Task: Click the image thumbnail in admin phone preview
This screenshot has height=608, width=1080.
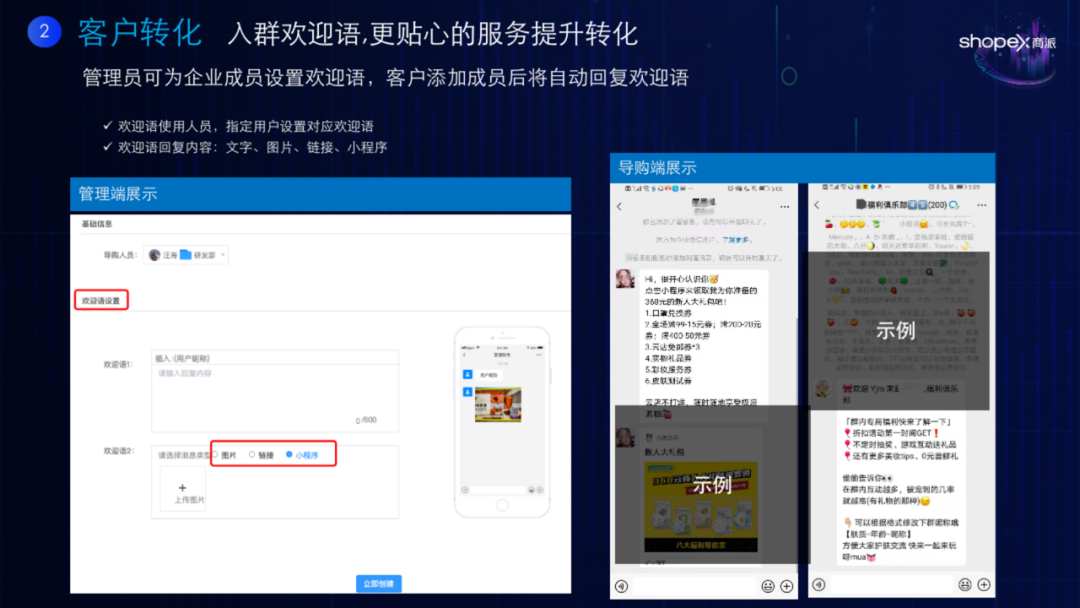Action: [498, 404]
